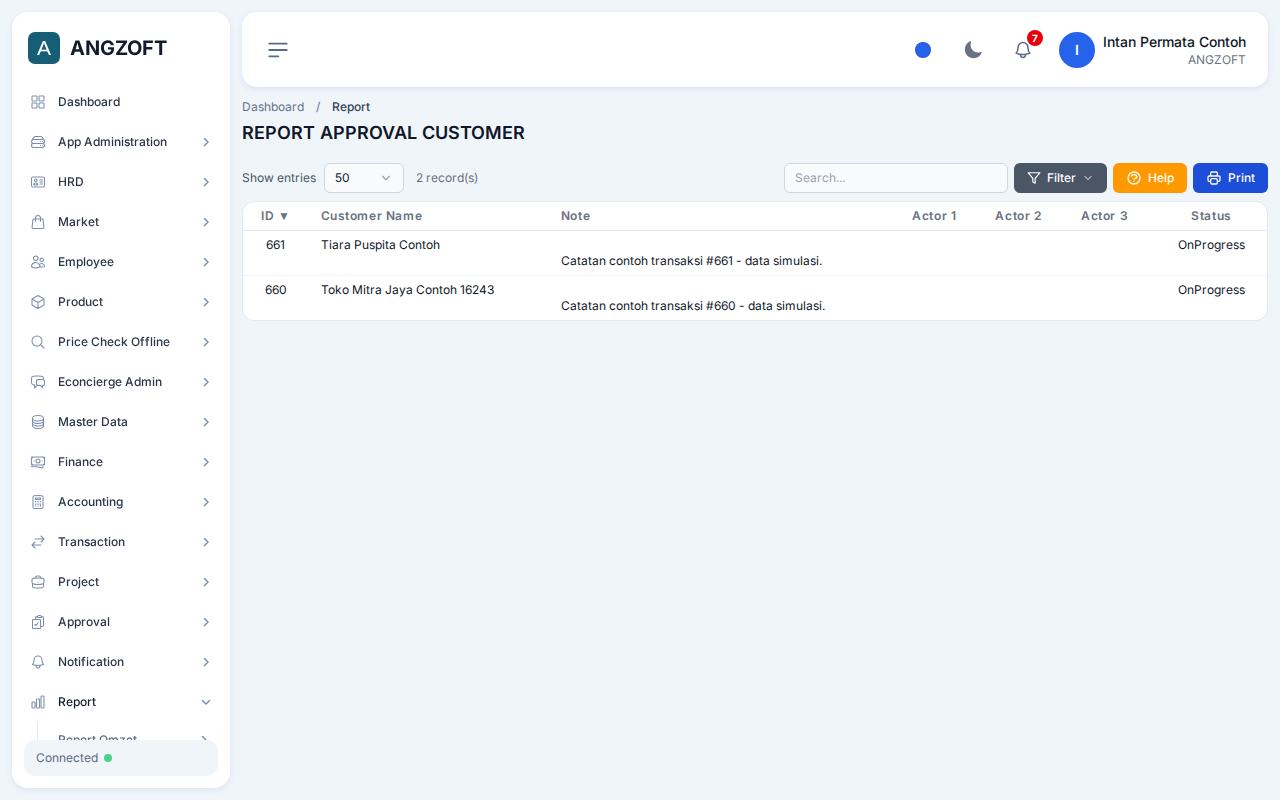The height and width of the screenshot is (800, 1280).
Task: Click note for transaksi #660
Action: pos(693,306)
